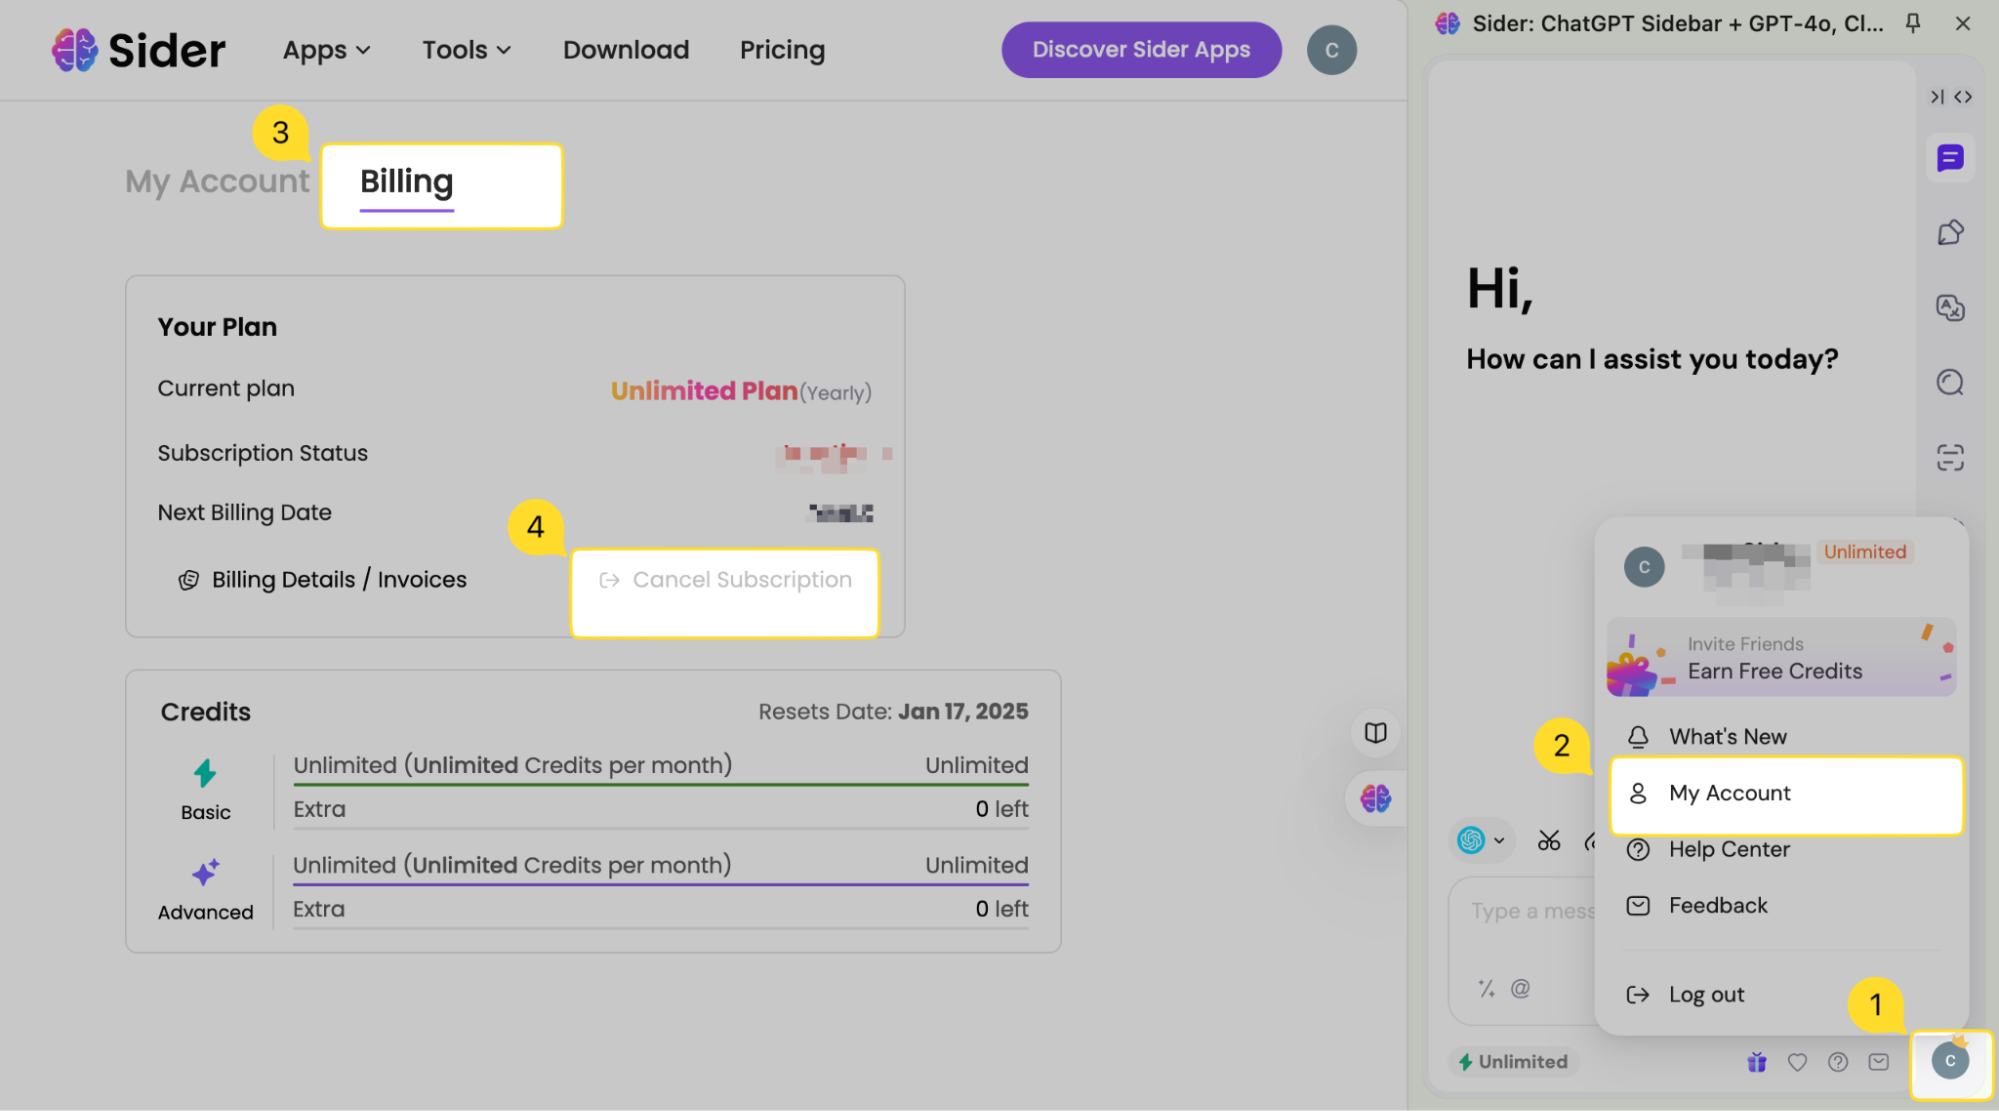Open the Chat icon in Sider sidebar
The height and width of the screenshot is (1111, 1999).
[x=1949, y=158]
